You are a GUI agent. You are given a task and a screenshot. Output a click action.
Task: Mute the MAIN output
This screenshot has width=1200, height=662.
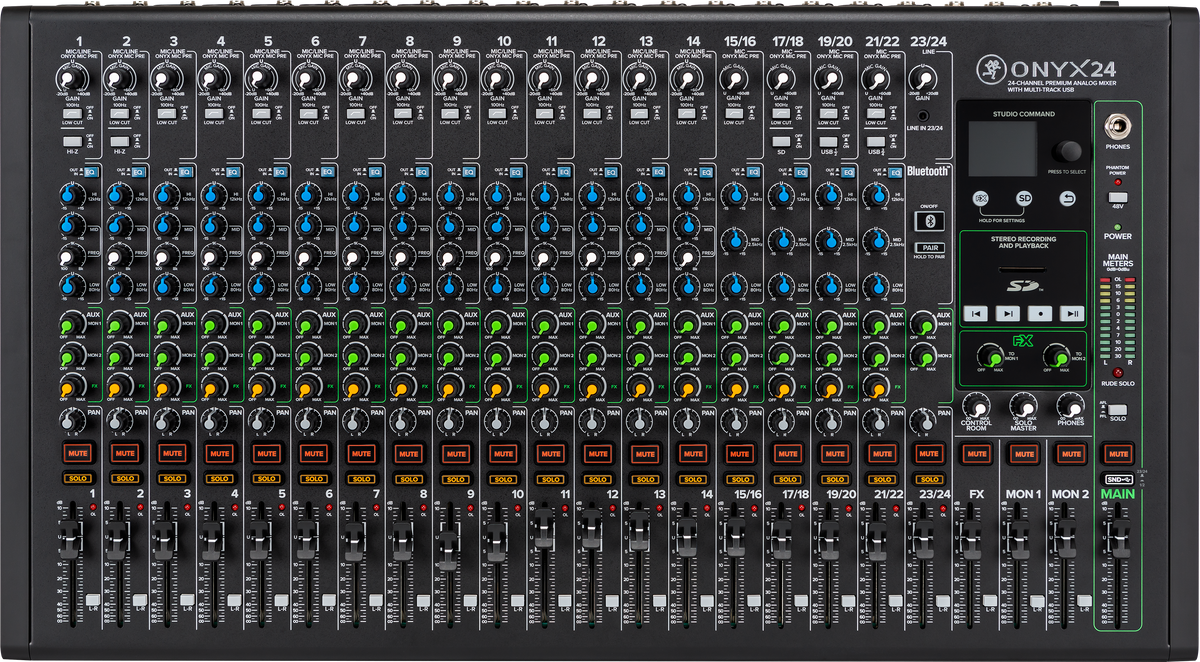(x=1117, y=454)
